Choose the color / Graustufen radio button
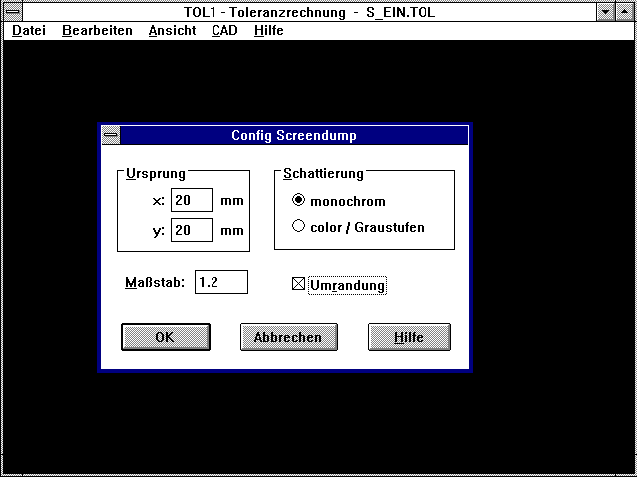The width and height of the screenshot is (638, 479). tap(298, 227)
